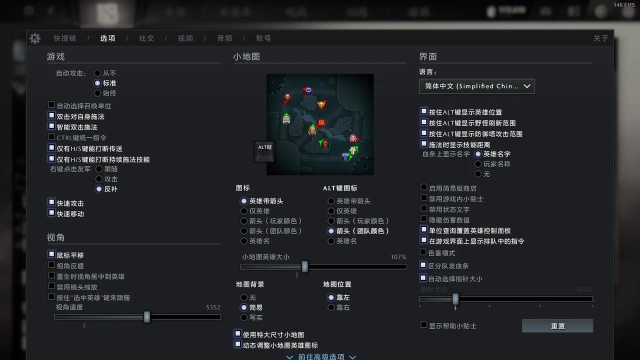The height and width of the screenshot is (360, 640).
Task: Toggle 按住ALT键显示英雄位置 checkbox
Action: click(x=424, y=111)
